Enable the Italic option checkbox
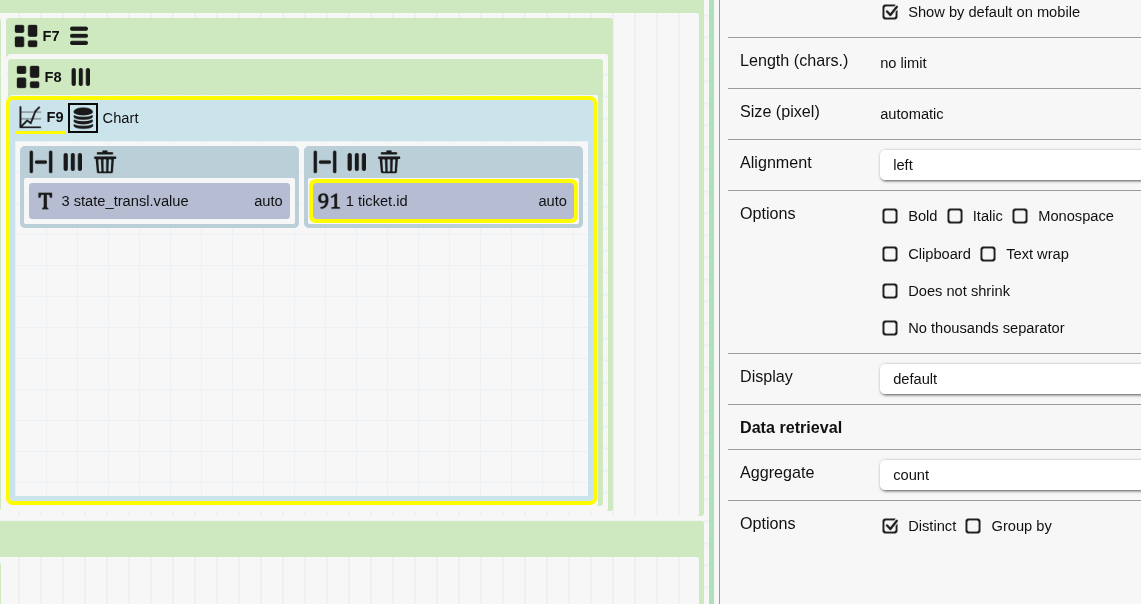 coord(955,216)
